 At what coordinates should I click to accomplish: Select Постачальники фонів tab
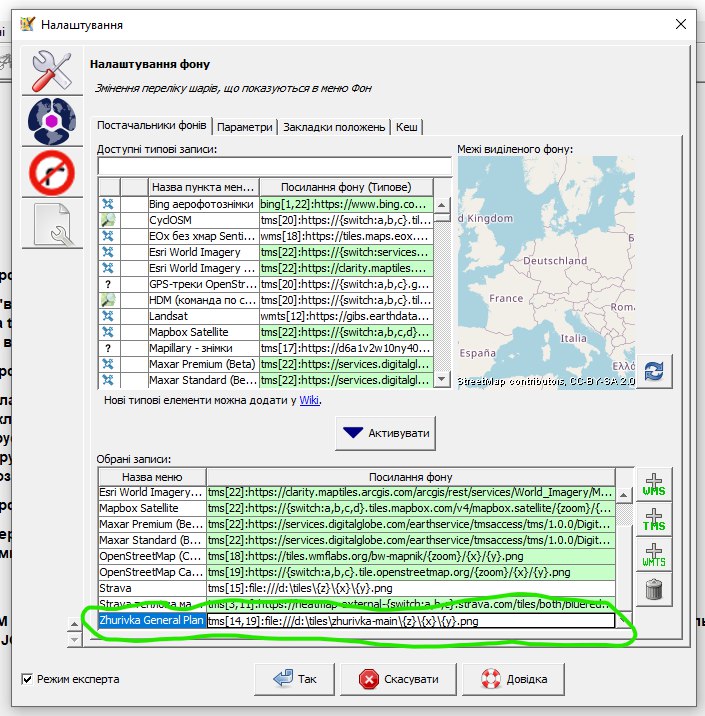pos(152,125)
